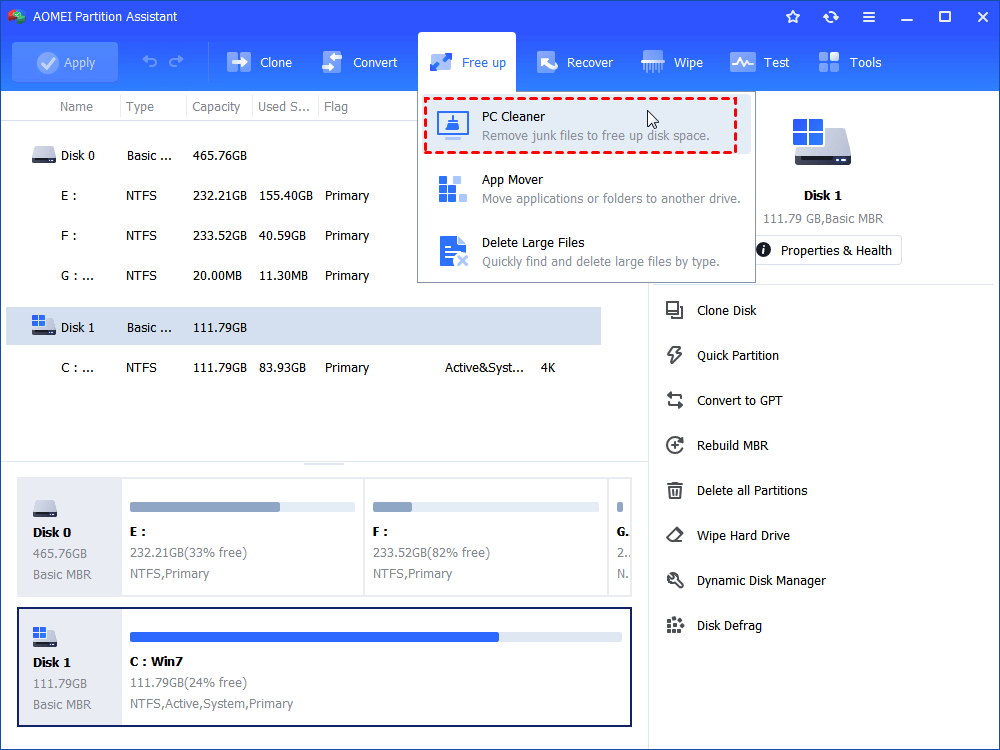The width and height of the screenshot is (1000, 750).
Task: Select the Clone tool in the toolbar
Action: pyautogui.click(x=260, y=62)
